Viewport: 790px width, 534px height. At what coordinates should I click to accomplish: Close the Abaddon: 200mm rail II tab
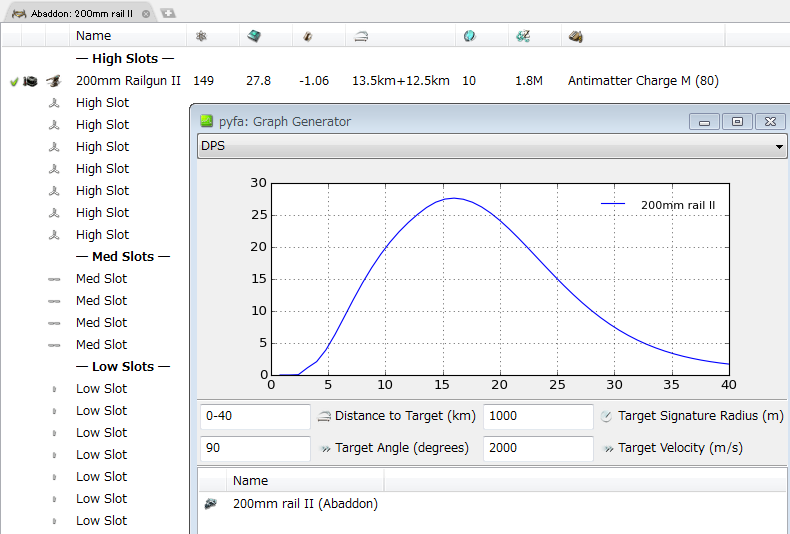[146, 13]
